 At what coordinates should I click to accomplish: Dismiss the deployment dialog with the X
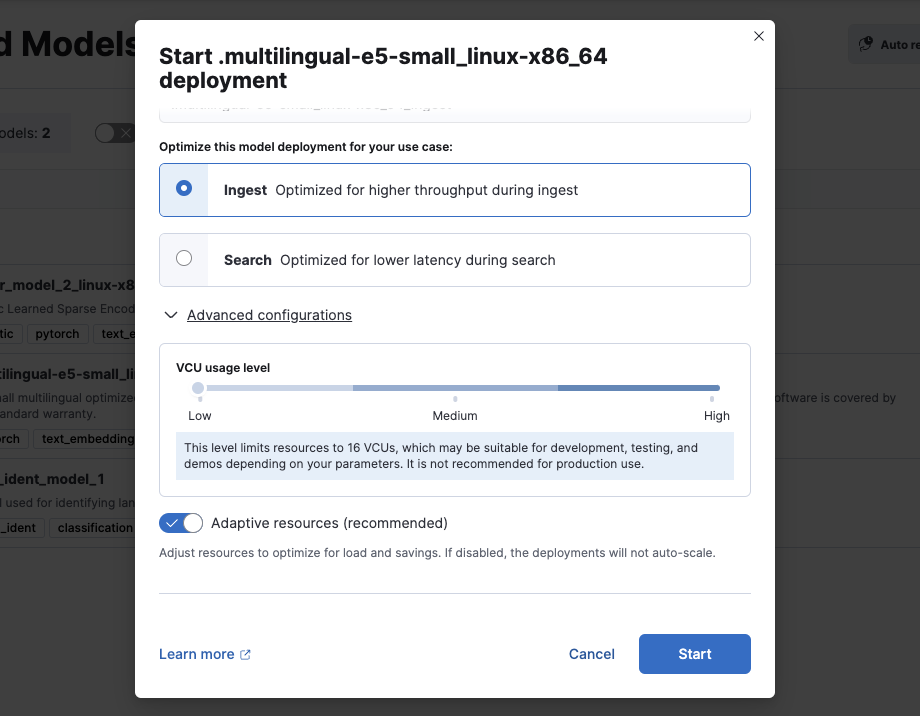pyautogui.click(x=758, y=35)
